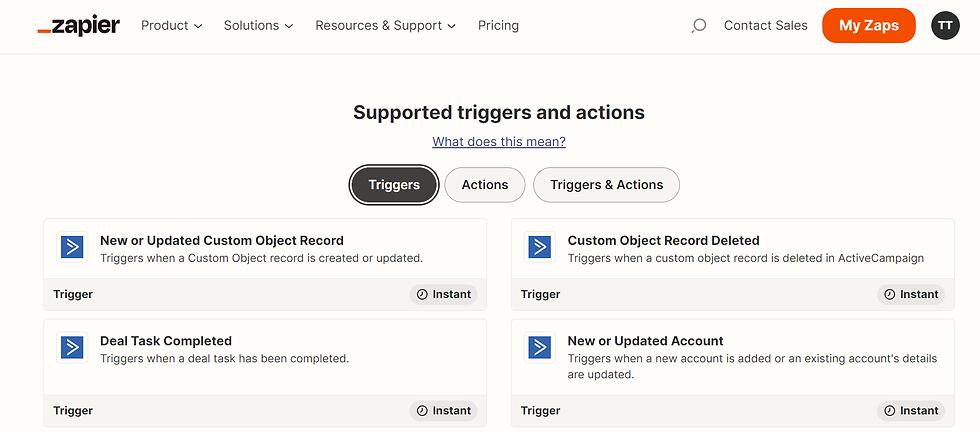Expand the Solutions menu
980x433 pixels.
click(259, 26)
